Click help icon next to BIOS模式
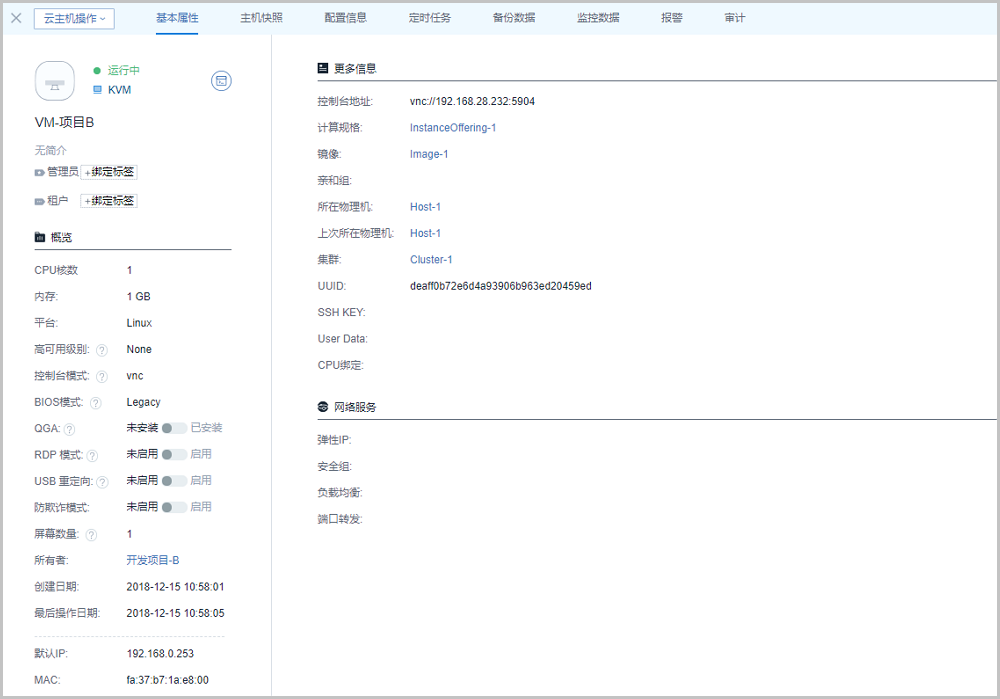Image resolution: width=1000 pixels, height=699 pixels. click(96, 403)
